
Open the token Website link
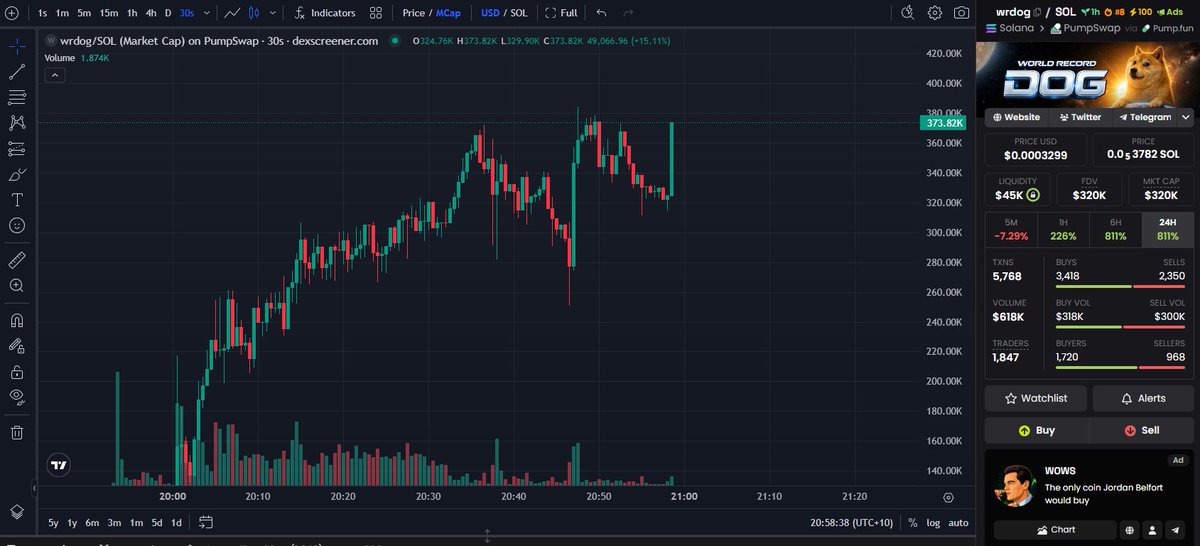click(x=1016, y=117)
